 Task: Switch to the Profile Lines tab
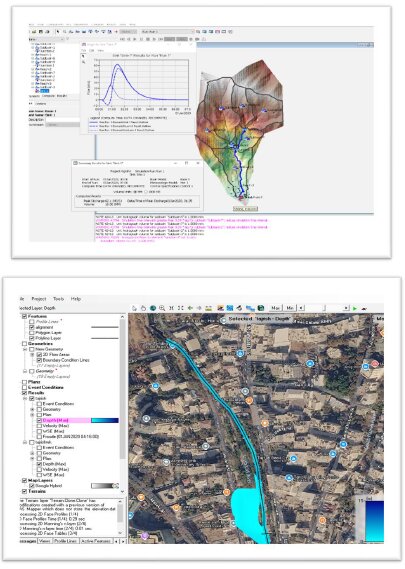click(x=66, y=541)
